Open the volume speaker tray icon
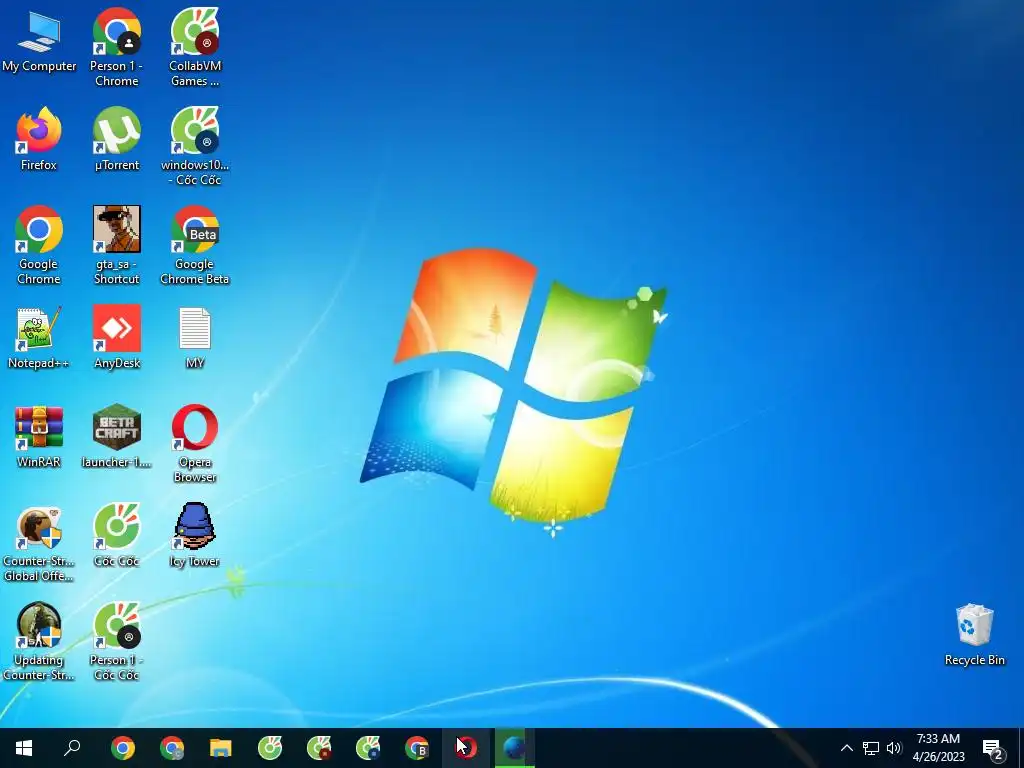Image resolution: width=1024 pixels, height=768 pixels. tap(894, 748)
